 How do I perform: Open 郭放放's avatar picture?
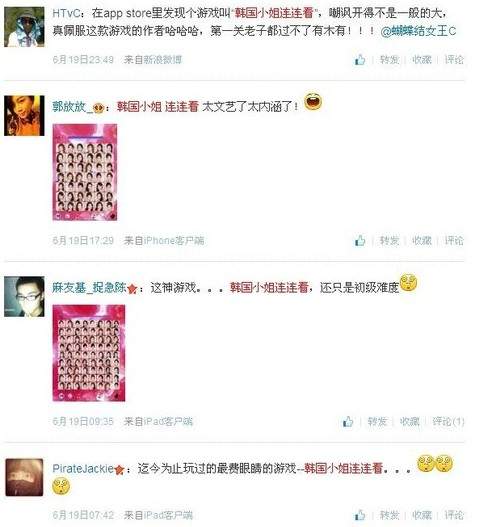click(x=24, y=116)
